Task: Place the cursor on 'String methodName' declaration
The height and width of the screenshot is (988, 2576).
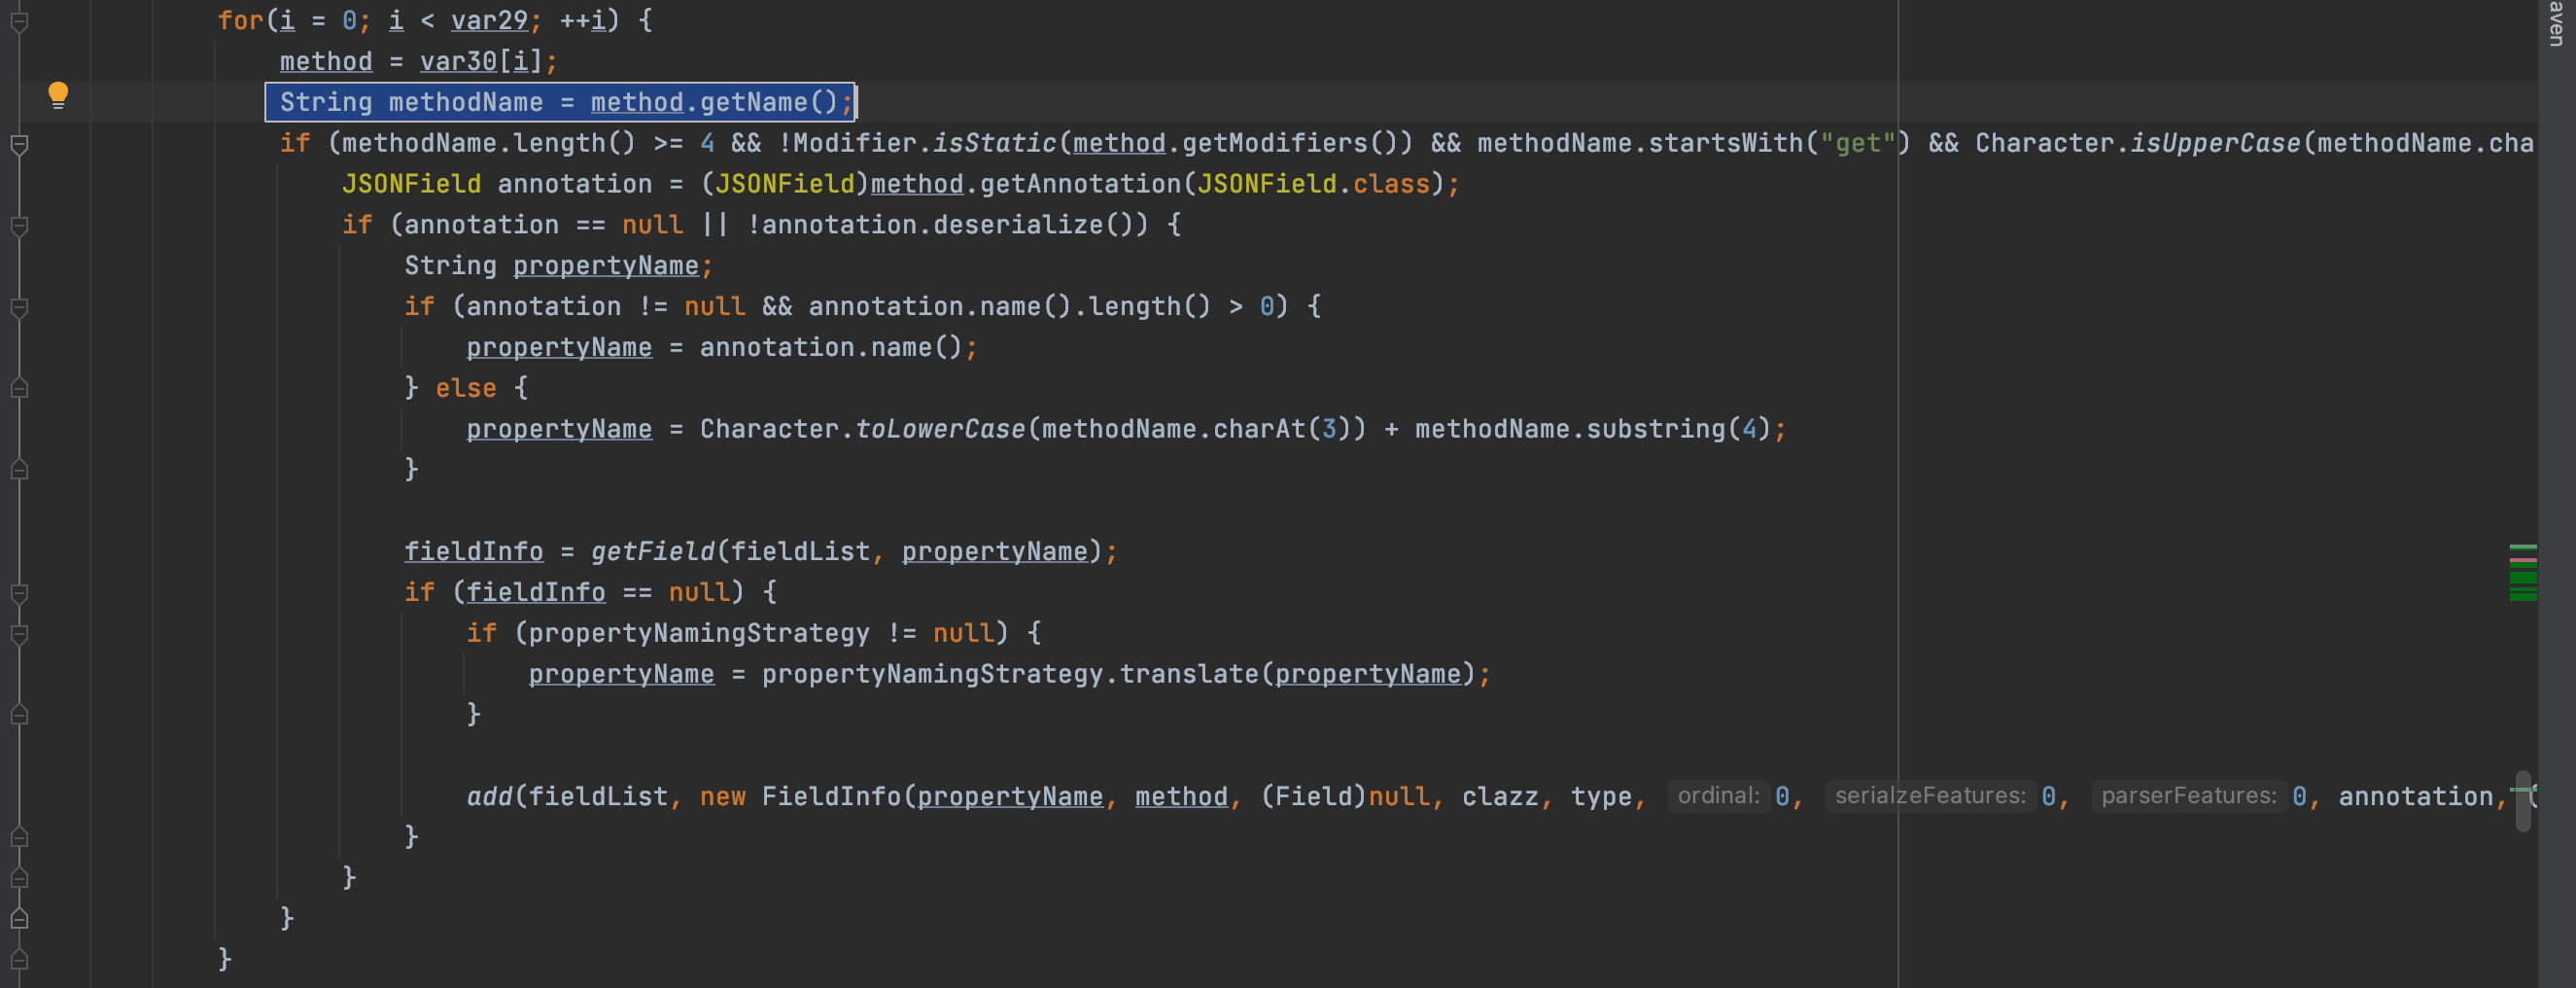Action: [x=411, y=102]
